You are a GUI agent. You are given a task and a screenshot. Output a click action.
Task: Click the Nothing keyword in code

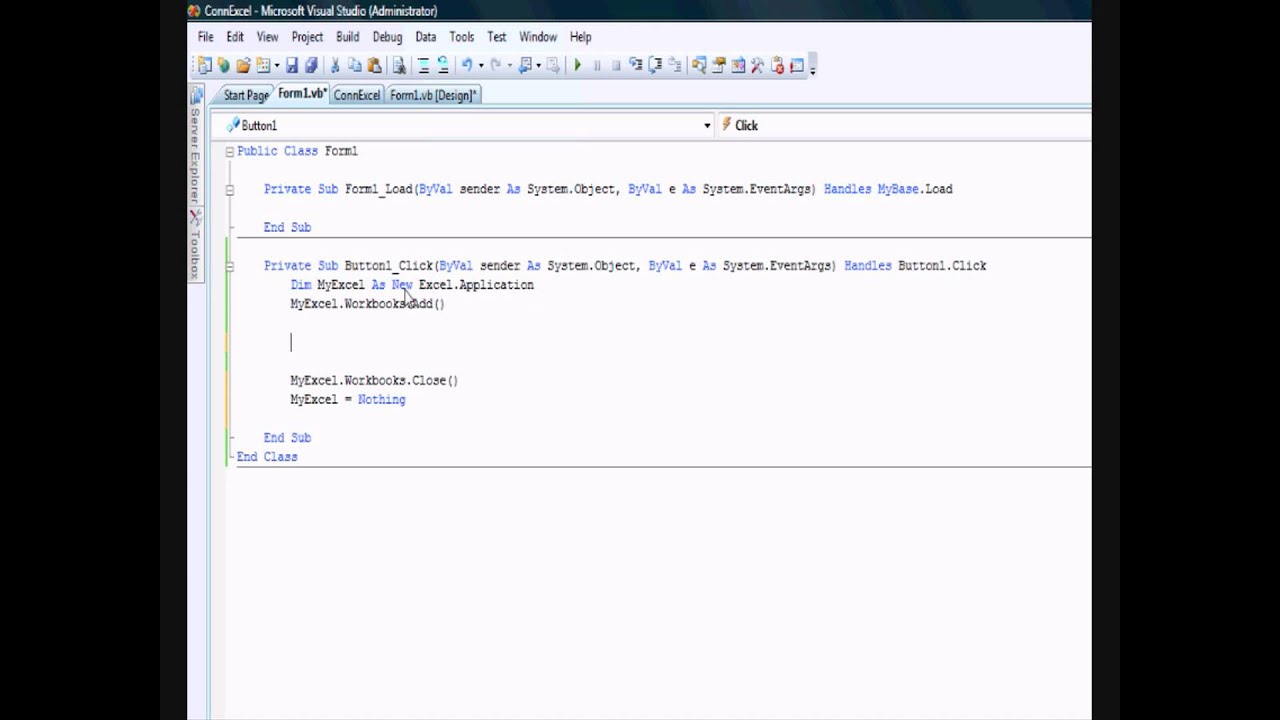tap(381, 400)
